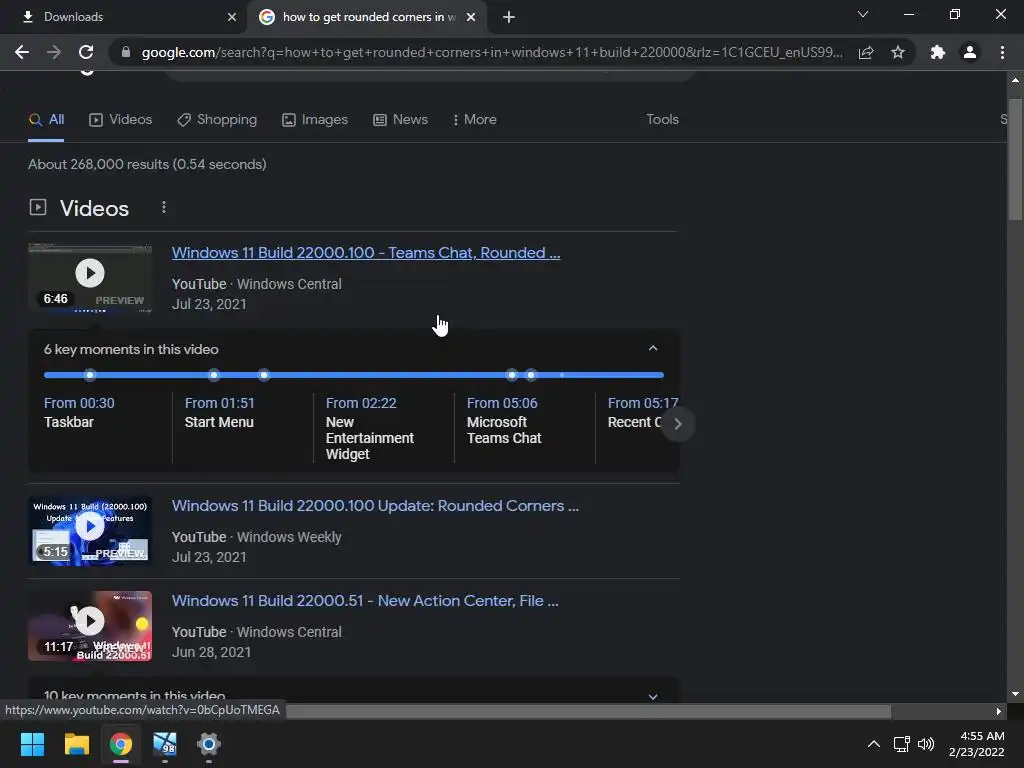Play the 5:15 Windows Weekly thumbnail
Screen dimensions: 1024x768
(x=90, y=531)
